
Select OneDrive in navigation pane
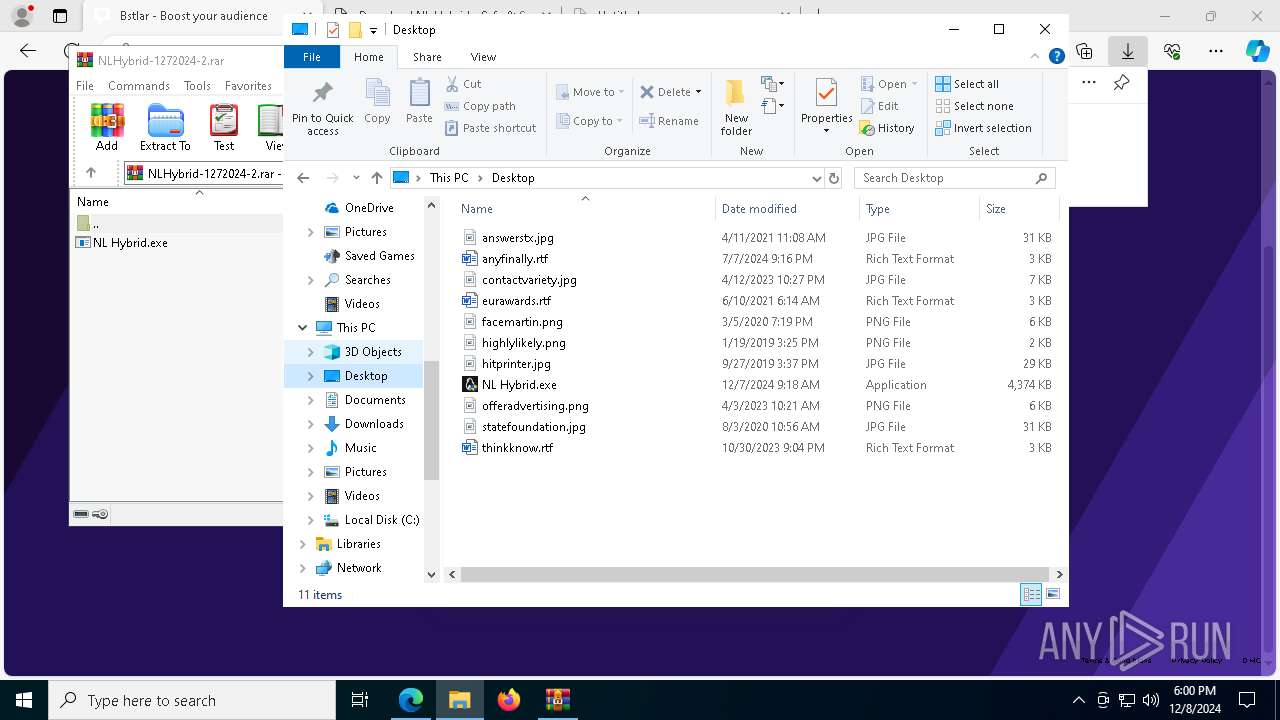pos(368,208)
